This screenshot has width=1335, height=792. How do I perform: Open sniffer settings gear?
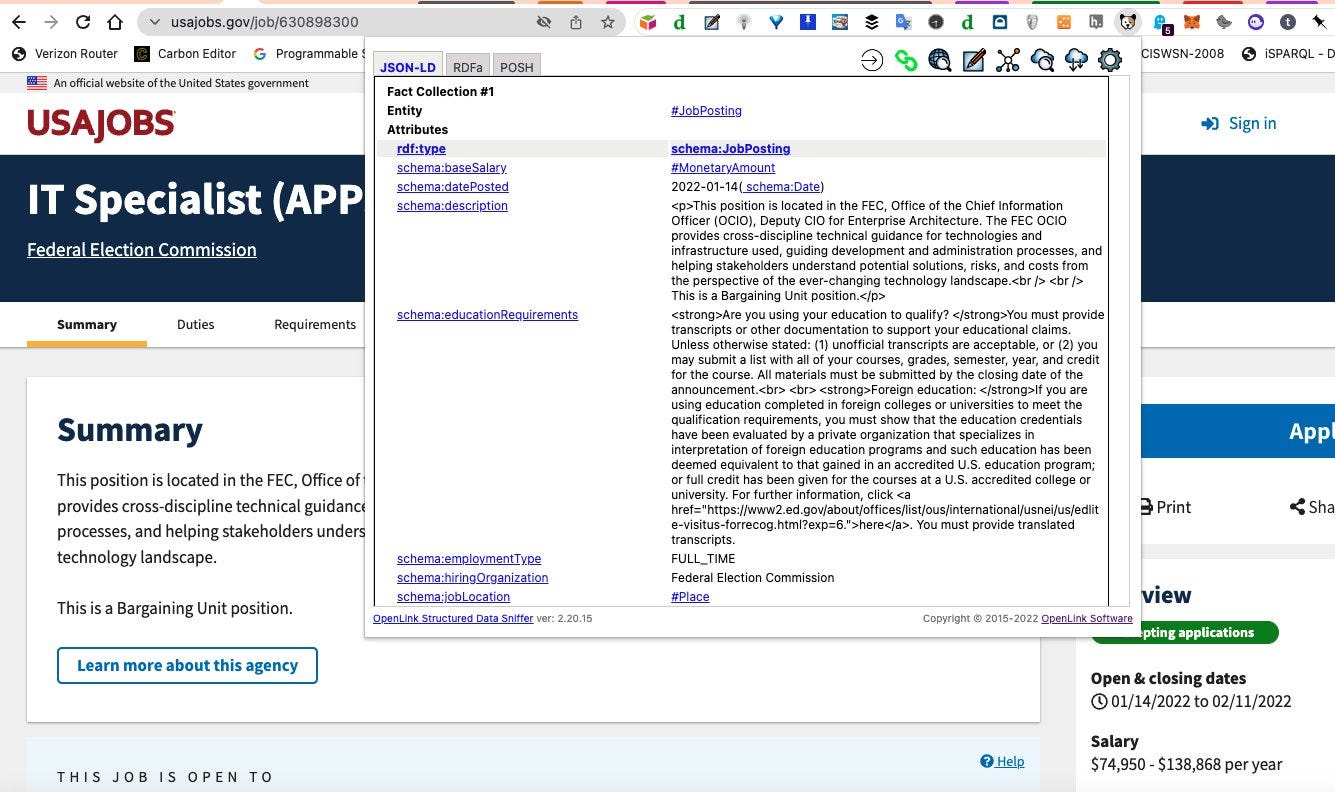(x=1110, y=61)
